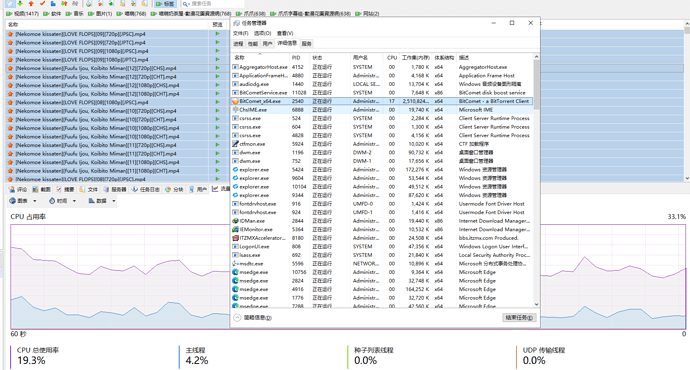Open Task Manager 选项(O) menu

point(262,33)
